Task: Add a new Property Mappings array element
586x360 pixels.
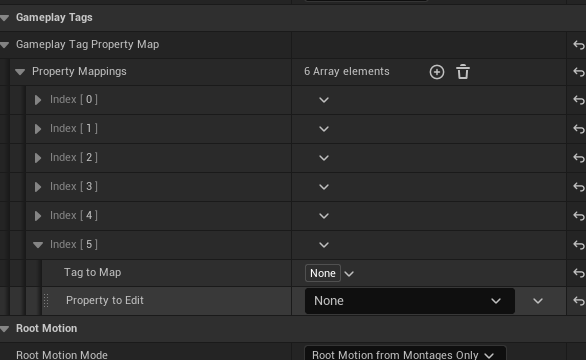Action: pyautogui.click(x=437, y=72)
